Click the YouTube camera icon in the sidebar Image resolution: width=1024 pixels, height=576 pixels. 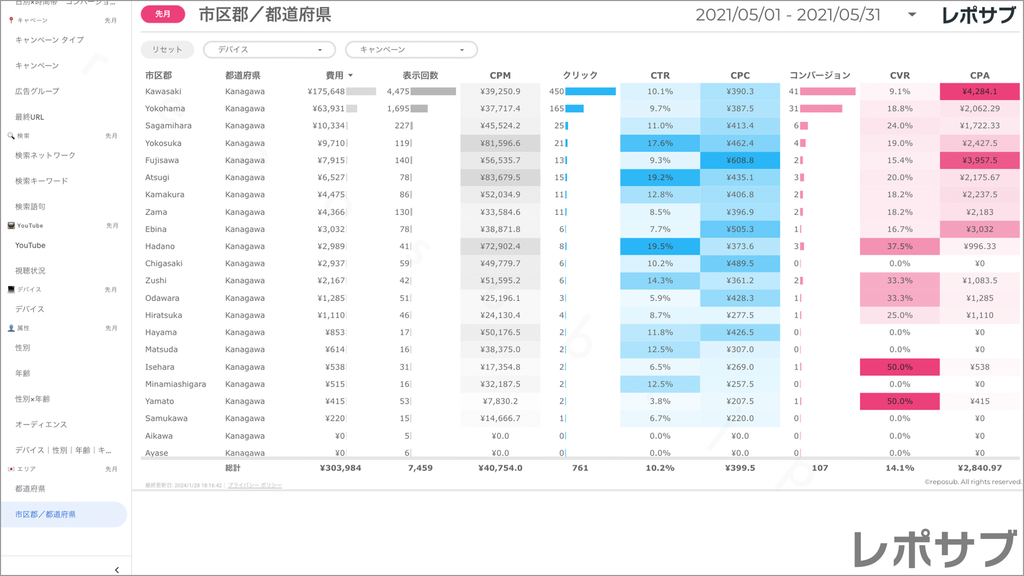tap(10, 225)
